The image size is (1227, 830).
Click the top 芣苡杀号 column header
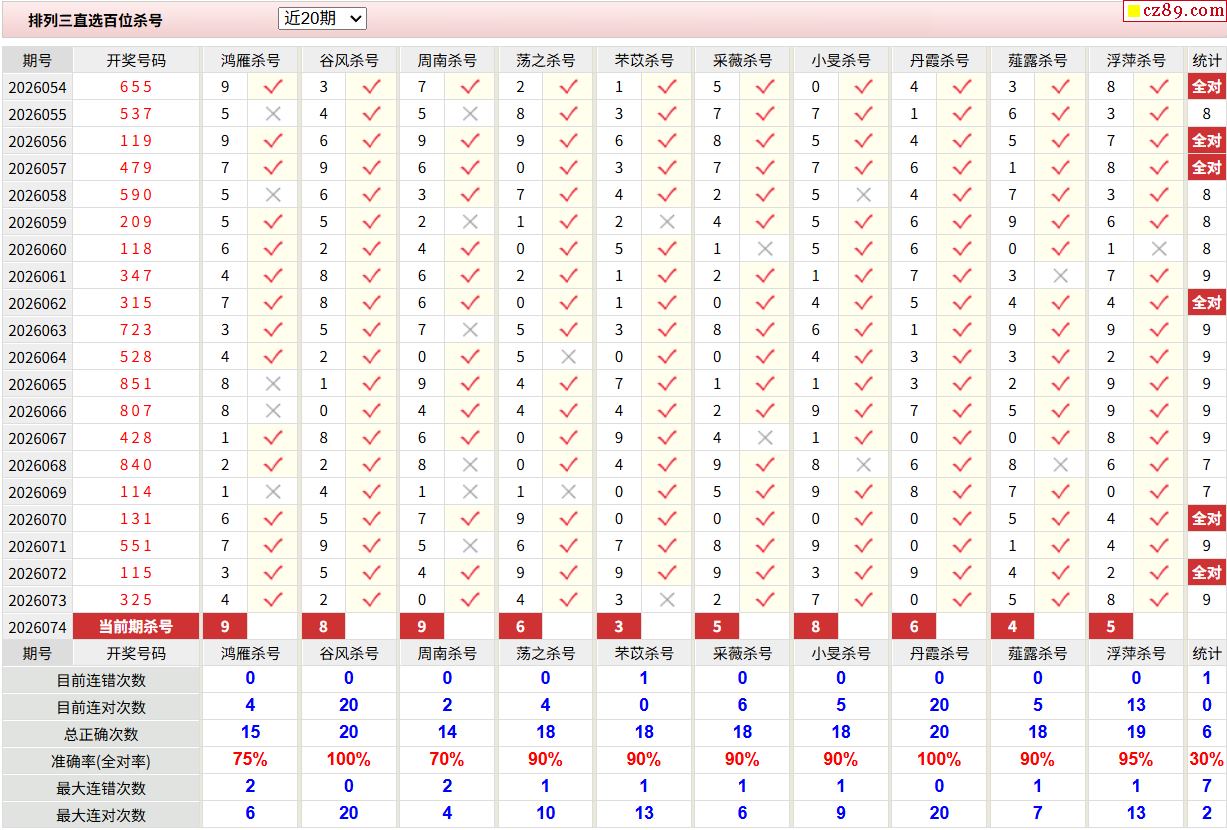(644, 60)
